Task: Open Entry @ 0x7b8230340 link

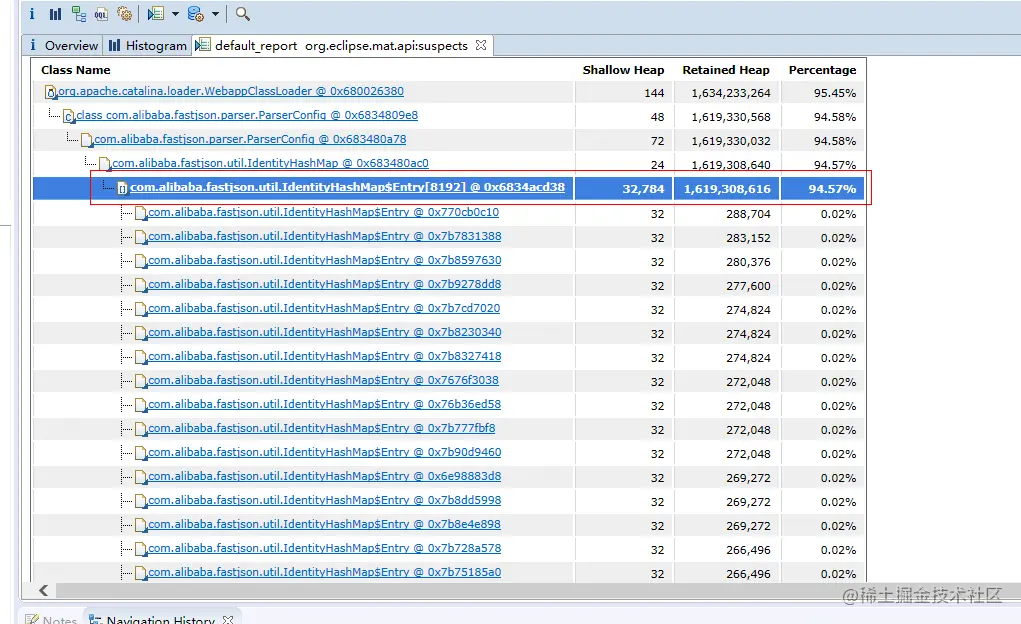Action: coord(325,333)
